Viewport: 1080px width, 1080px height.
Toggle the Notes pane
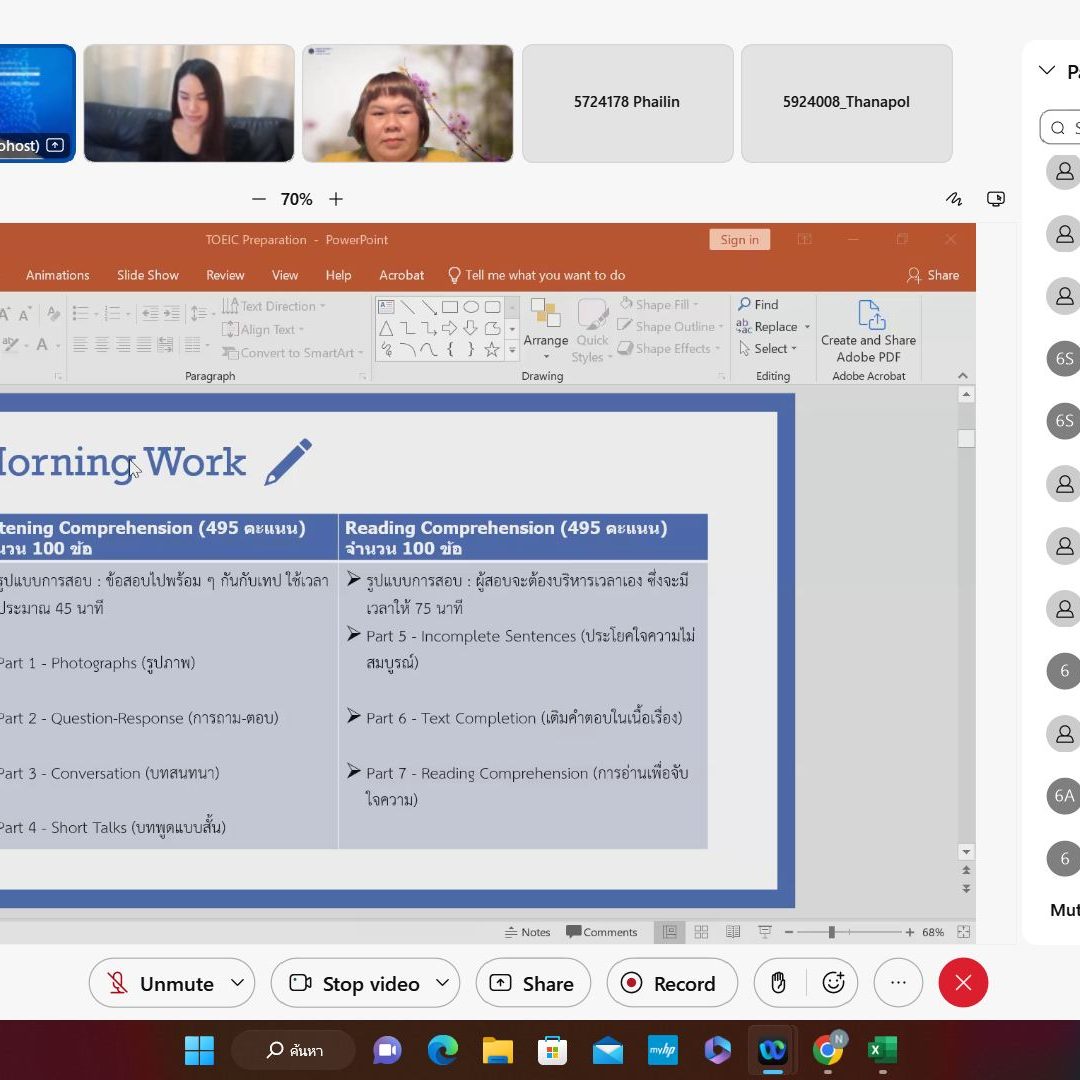coord(528,932)
